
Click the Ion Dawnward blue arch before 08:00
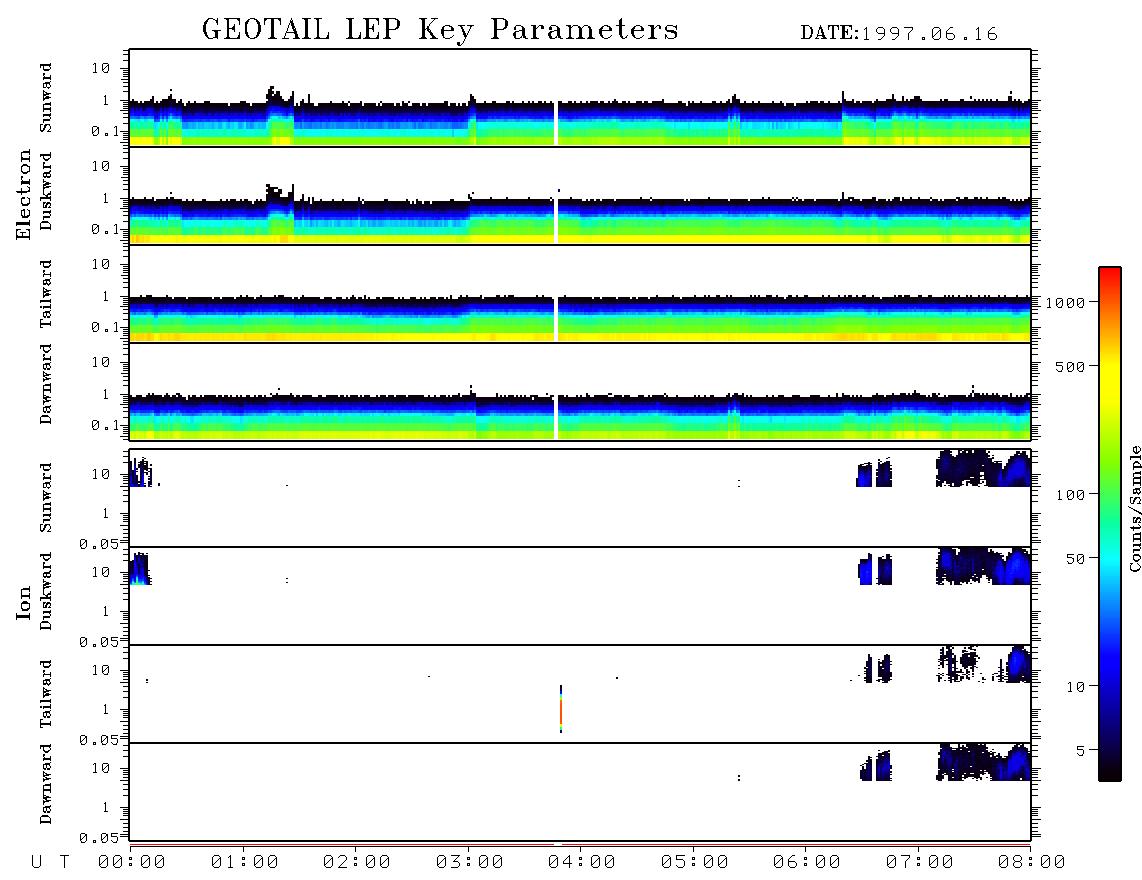click(x=1017, y=762)
